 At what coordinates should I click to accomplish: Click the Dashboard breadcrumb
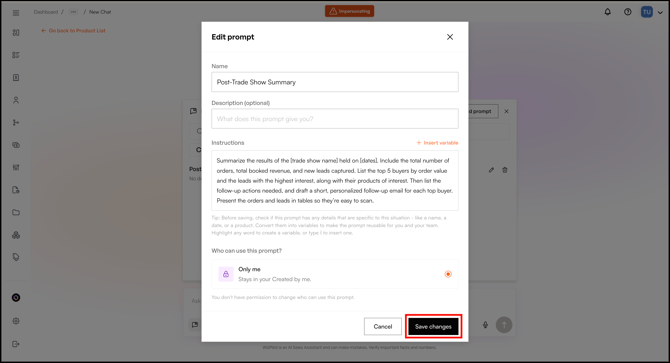click(x=46, y=12)
